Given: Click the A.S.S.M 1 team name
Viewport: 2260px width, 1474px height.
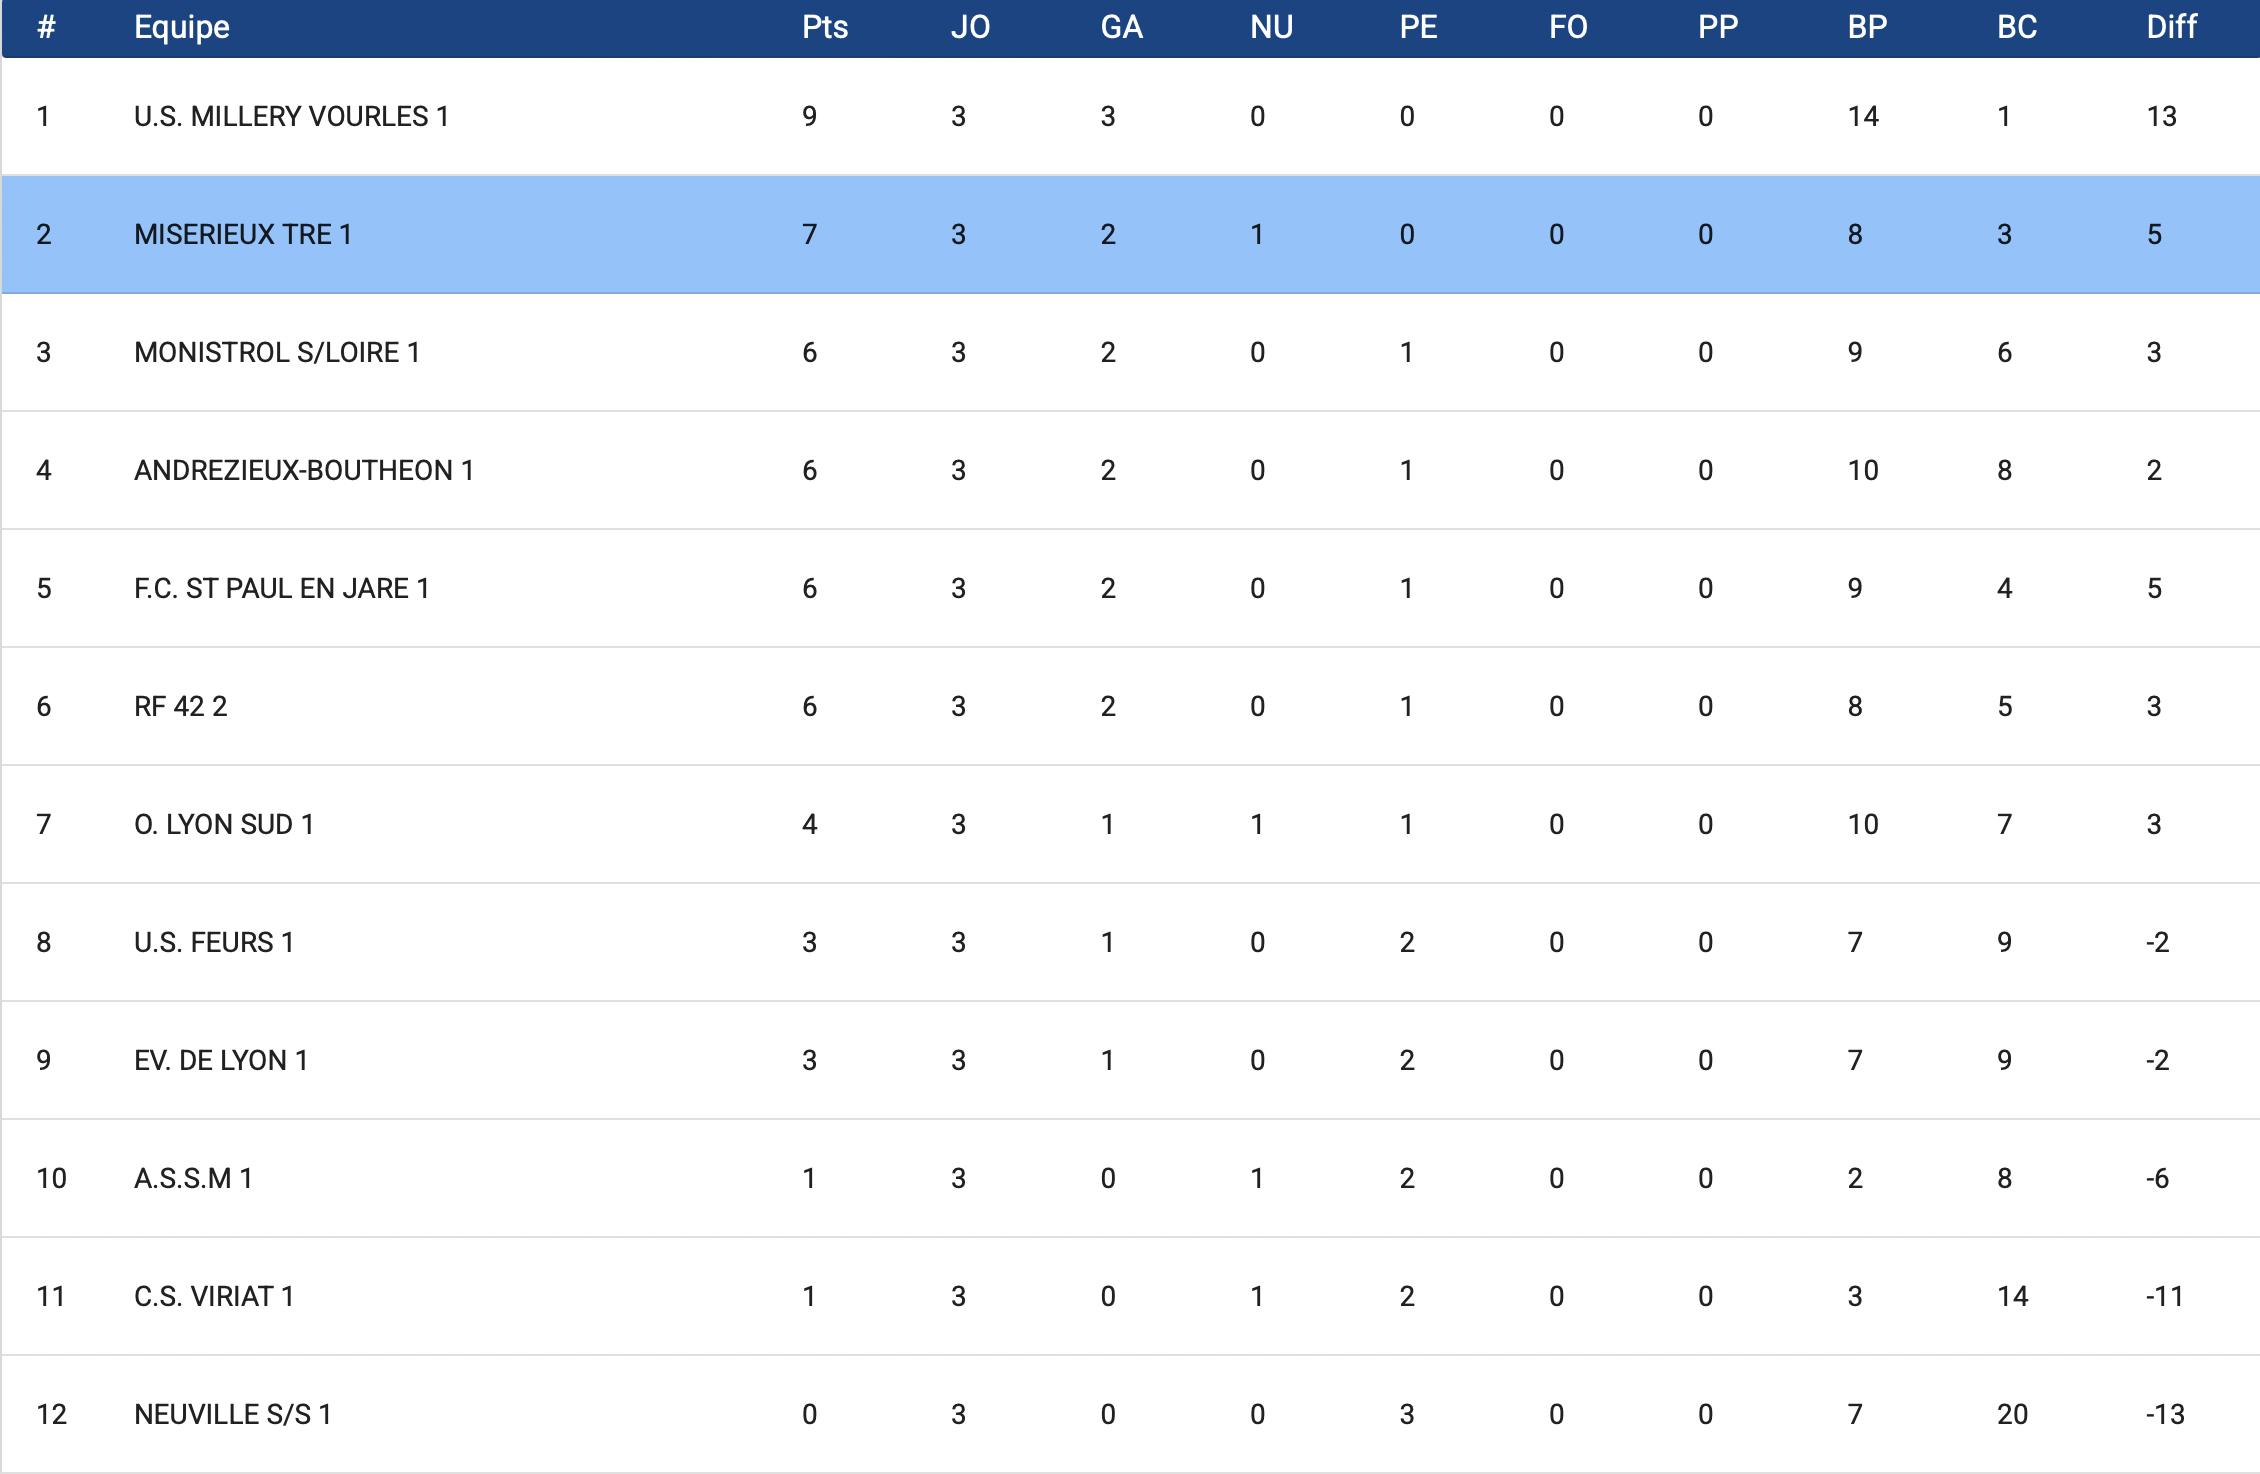Looking at the screenshot, I should (193, 1179).
